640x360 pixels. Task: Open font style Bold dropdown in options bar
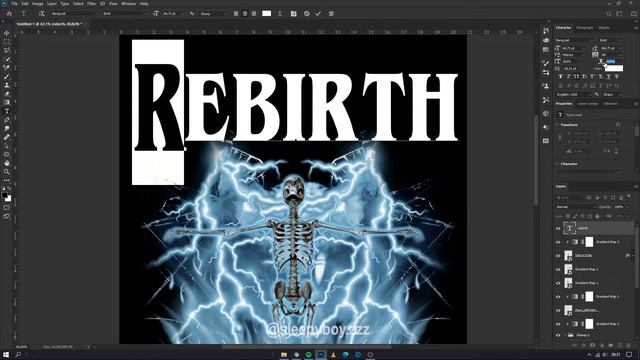(x=125, y=13)
